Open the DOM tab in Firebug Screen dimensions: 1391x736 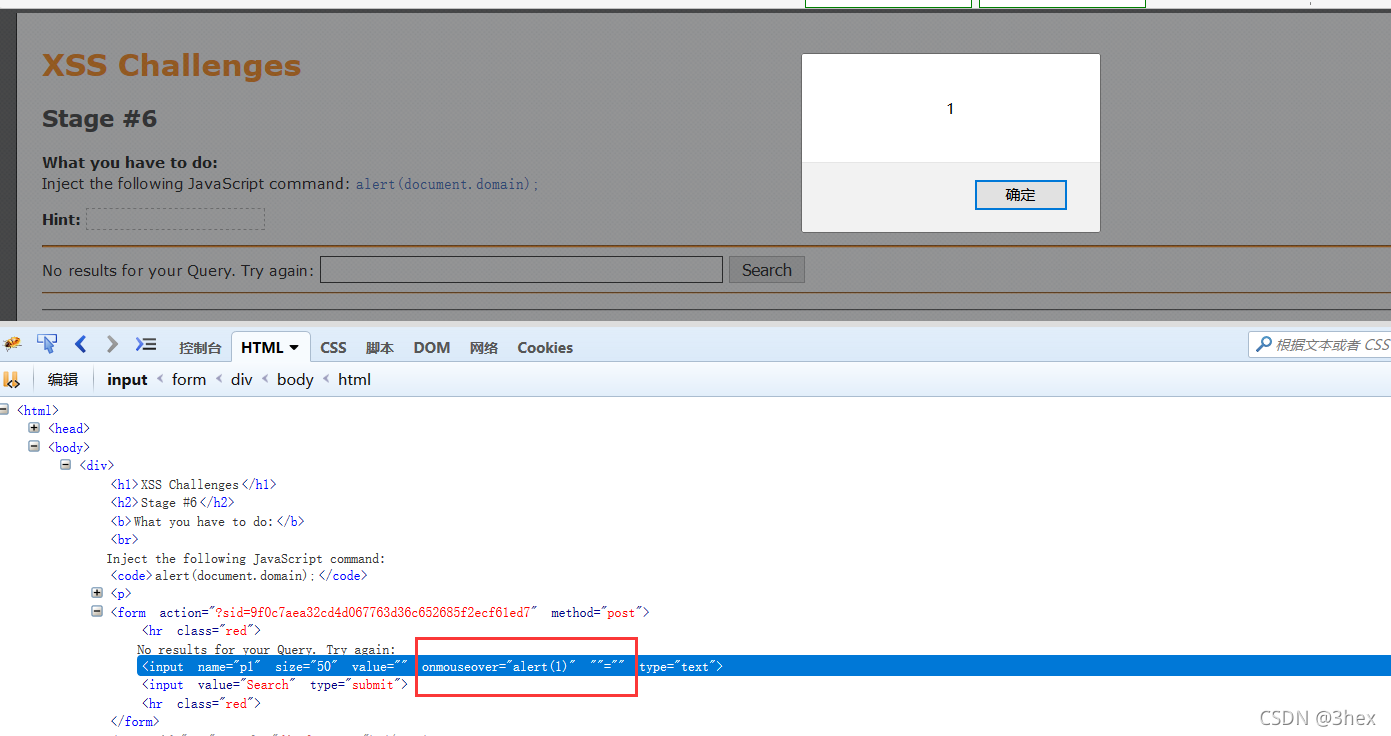(x=431, y=347)
